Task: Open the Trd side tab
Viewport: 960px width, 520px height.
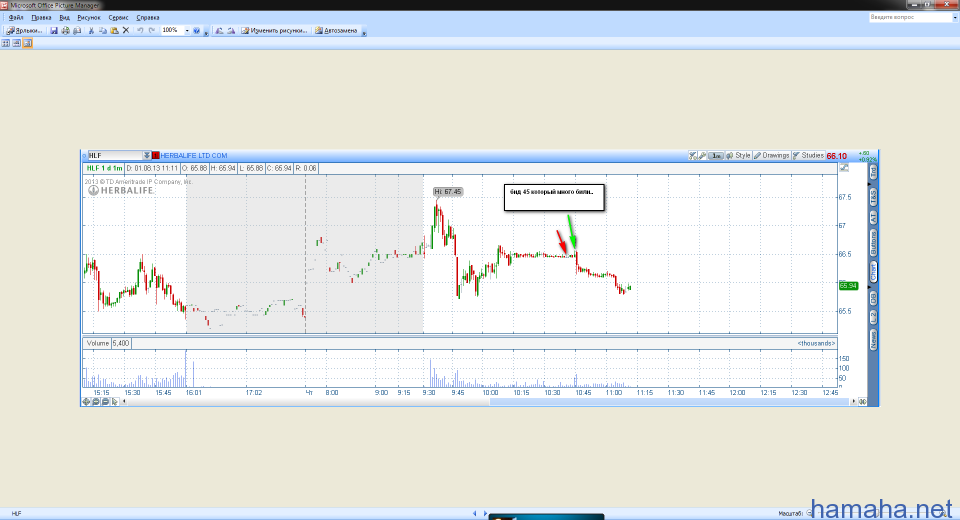Action: tap(873, 172)
